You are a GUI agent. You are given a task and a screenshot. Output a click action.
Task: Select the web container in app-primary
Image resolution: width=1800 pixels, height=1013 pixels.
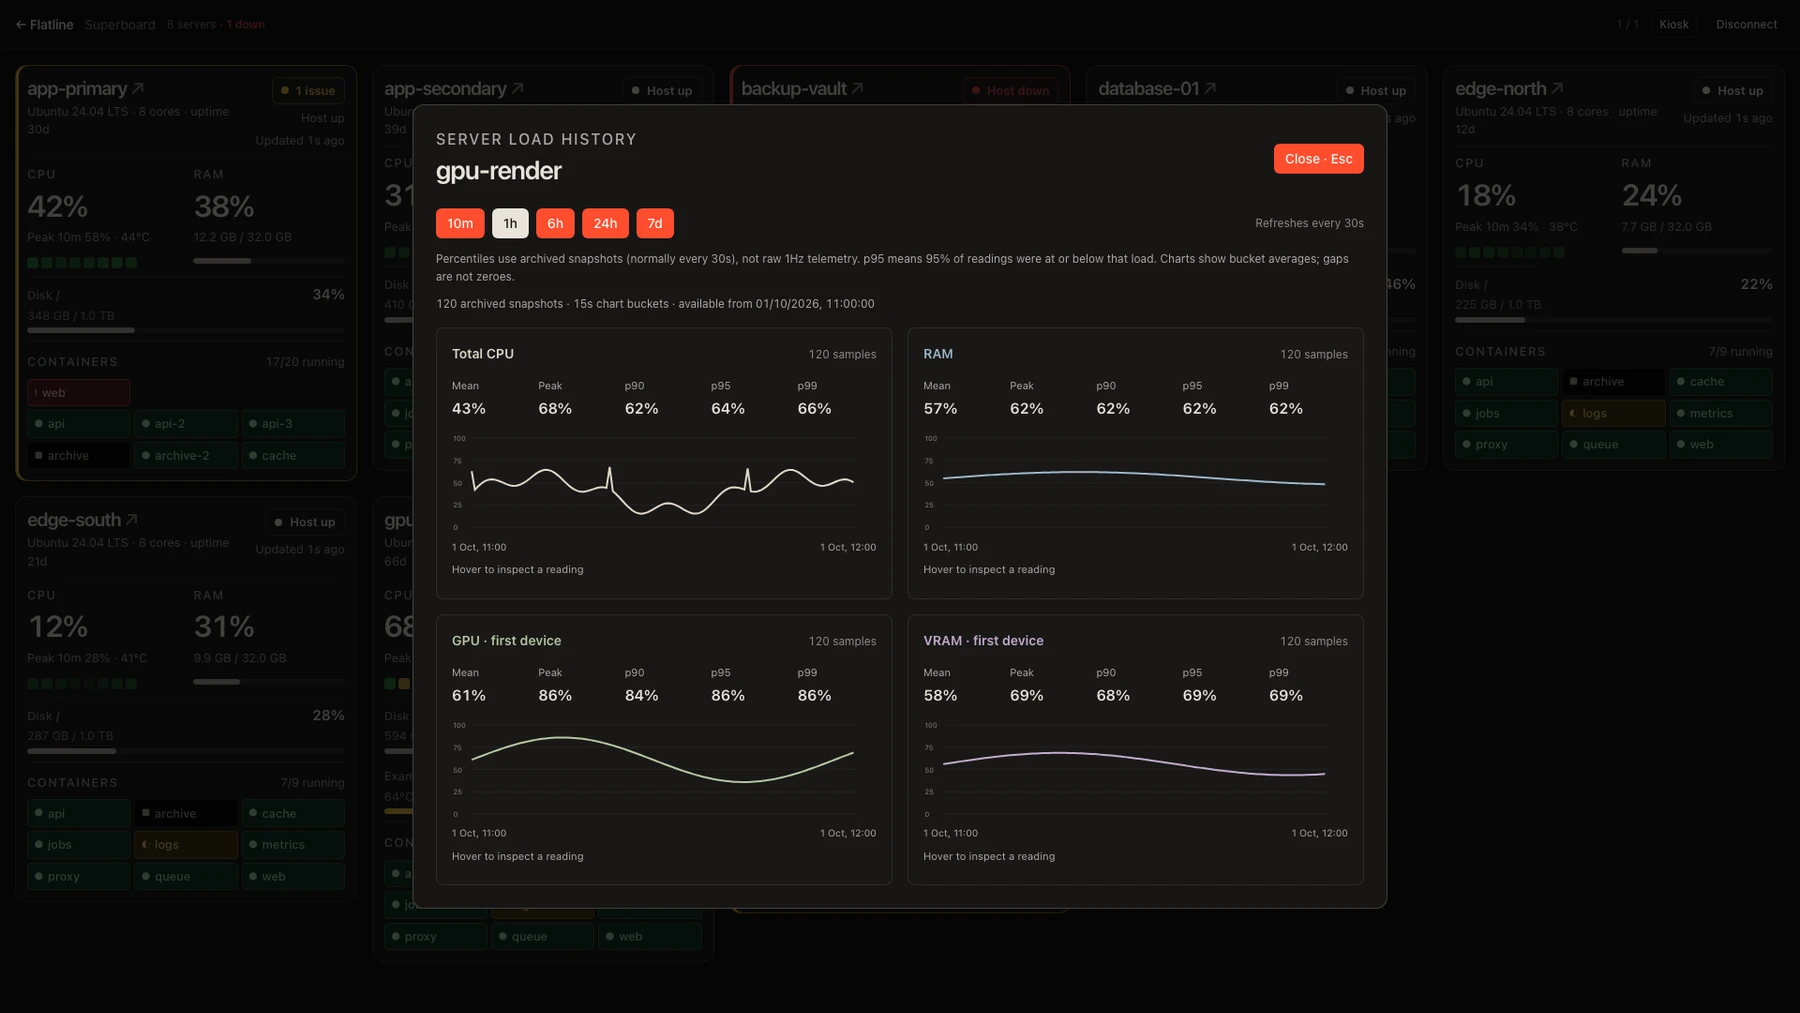pyautogui.click(x=79, y=393)
